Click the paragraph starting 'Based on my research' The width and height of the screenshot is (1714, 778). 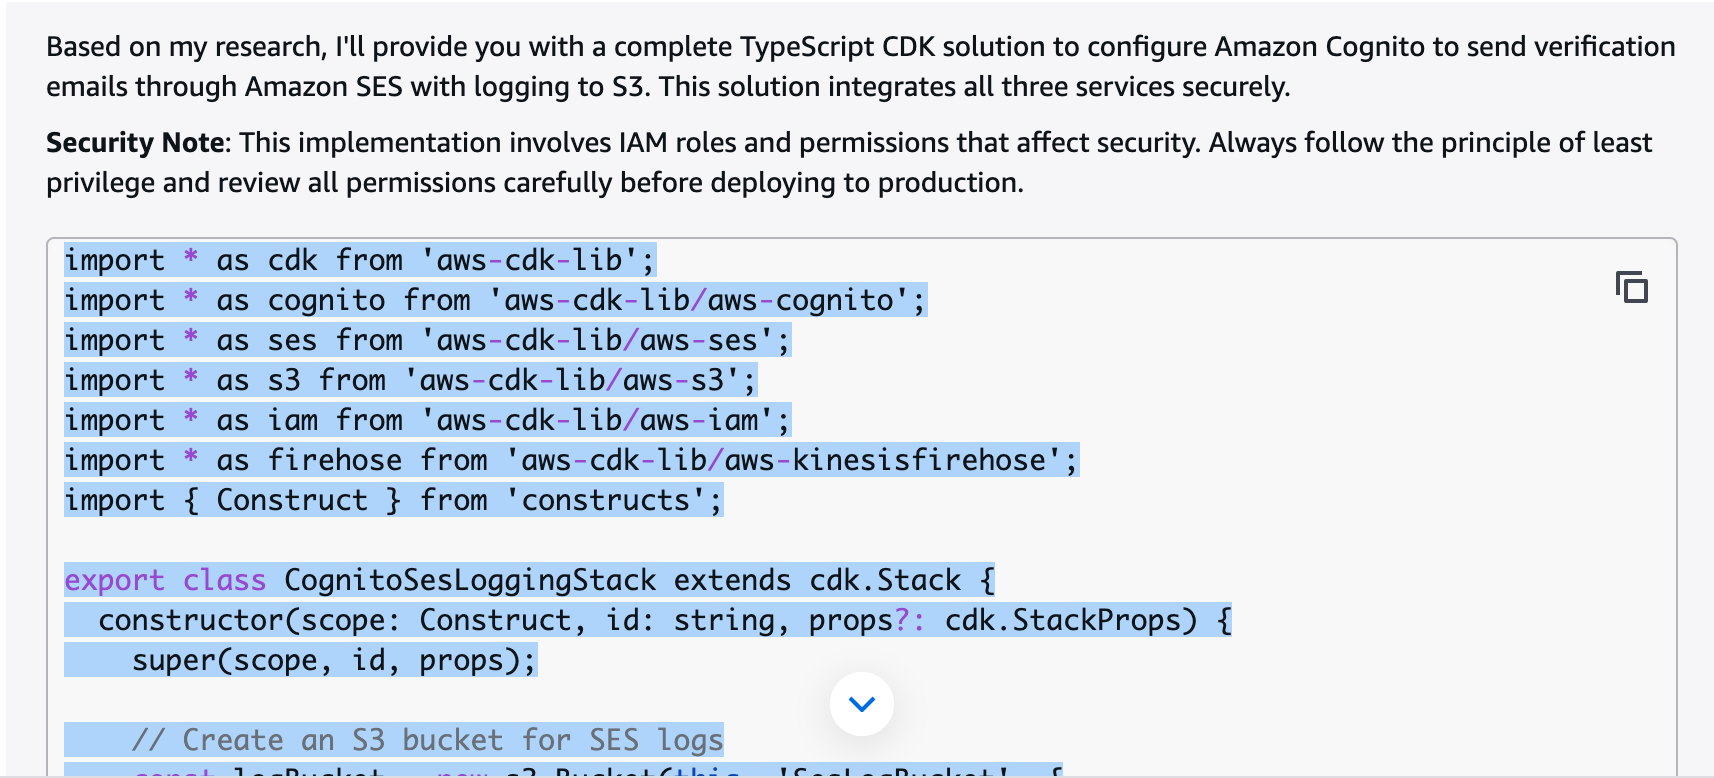(861, 66)
